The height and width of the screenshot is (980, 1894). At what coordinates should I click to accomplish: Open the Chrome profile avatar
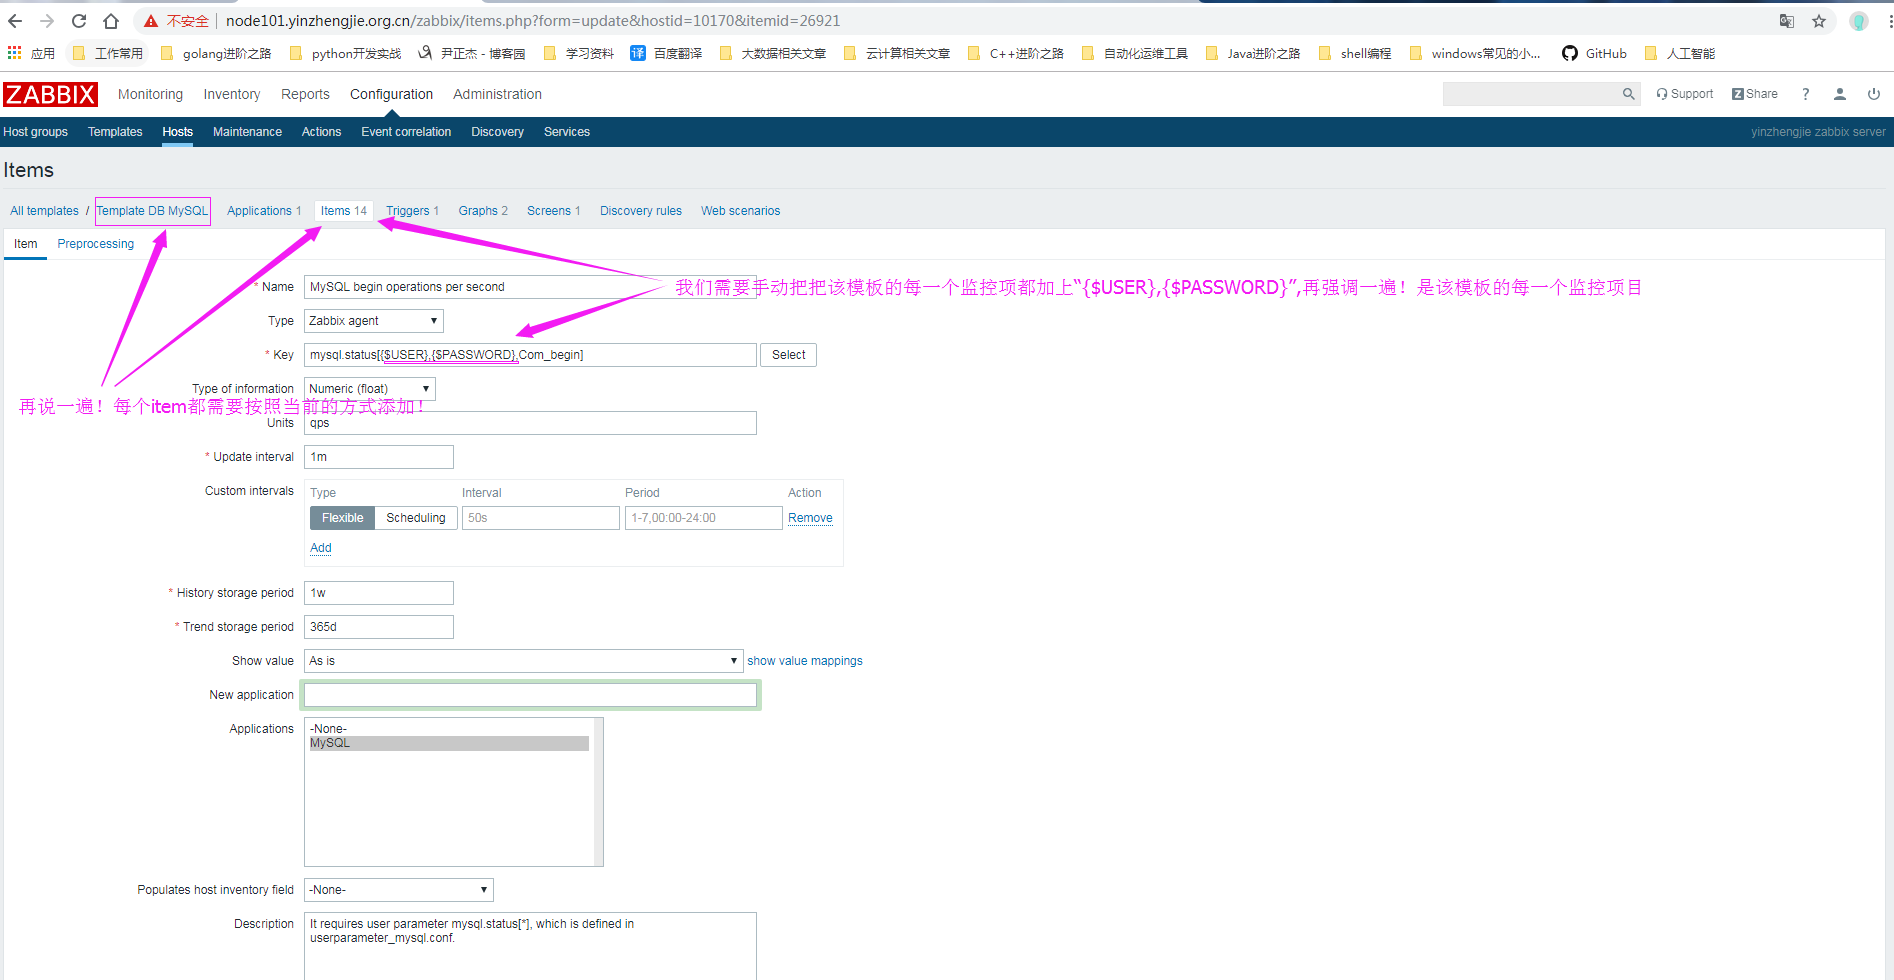point(1859,21)
